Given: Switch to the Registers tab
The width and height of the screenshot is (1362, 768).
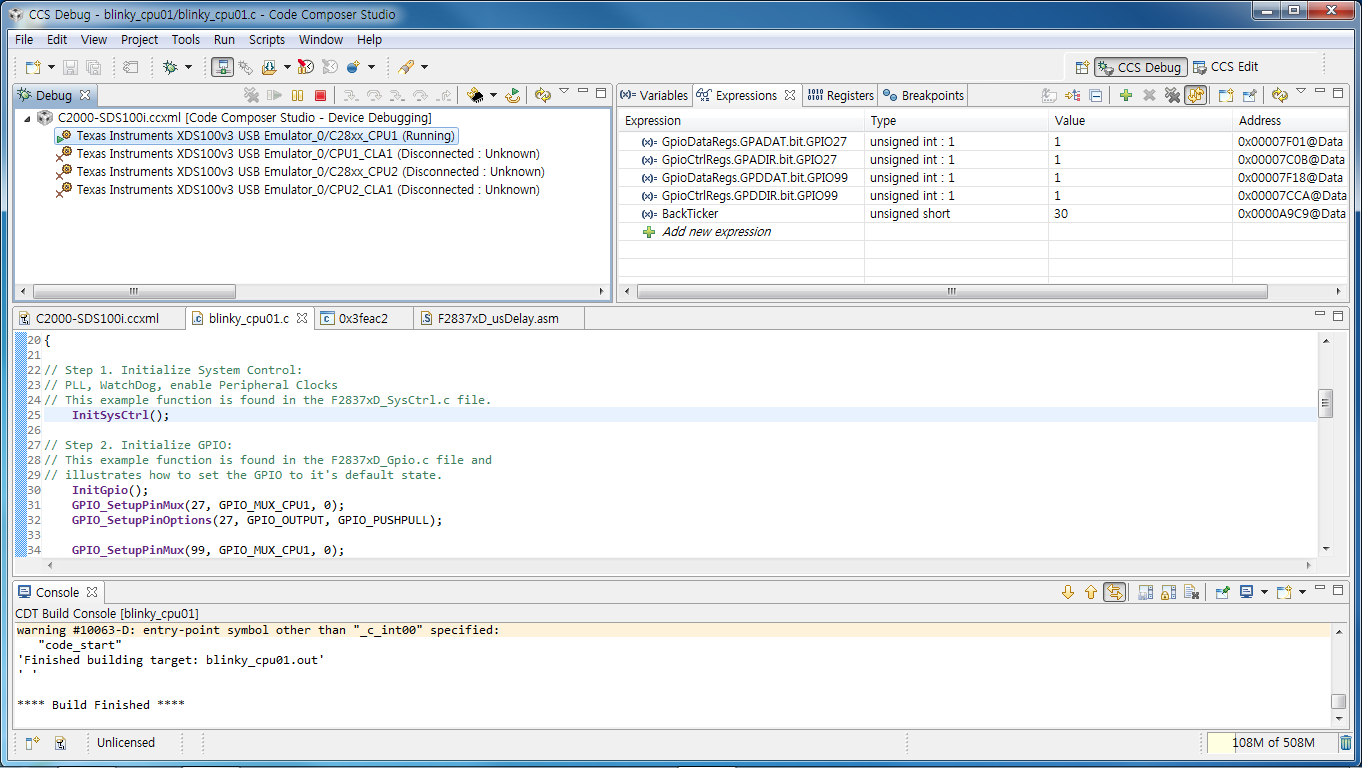Looking at the screenshot, I should [x=841, y=95].
